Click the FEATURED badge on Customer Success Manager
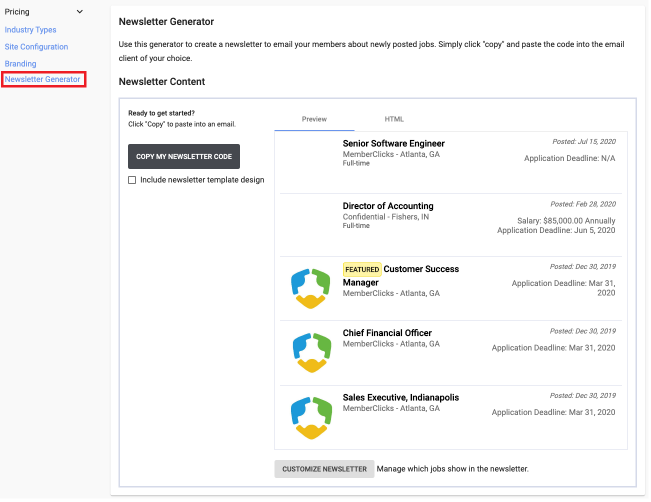651x502 pixels. coord(362,269)
